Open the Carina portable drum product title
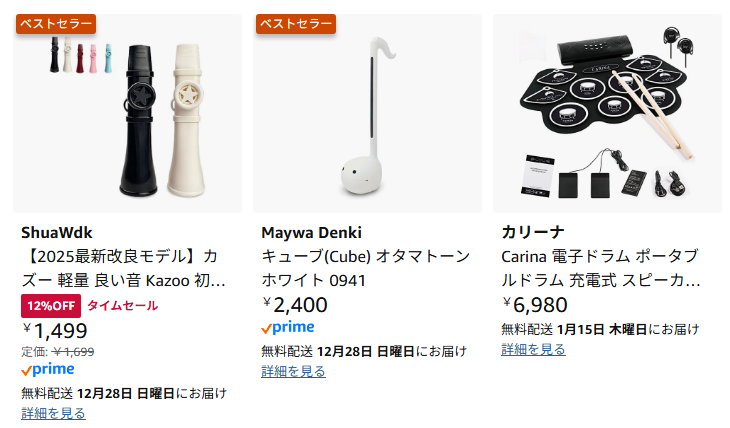 (x=600, y=268)
